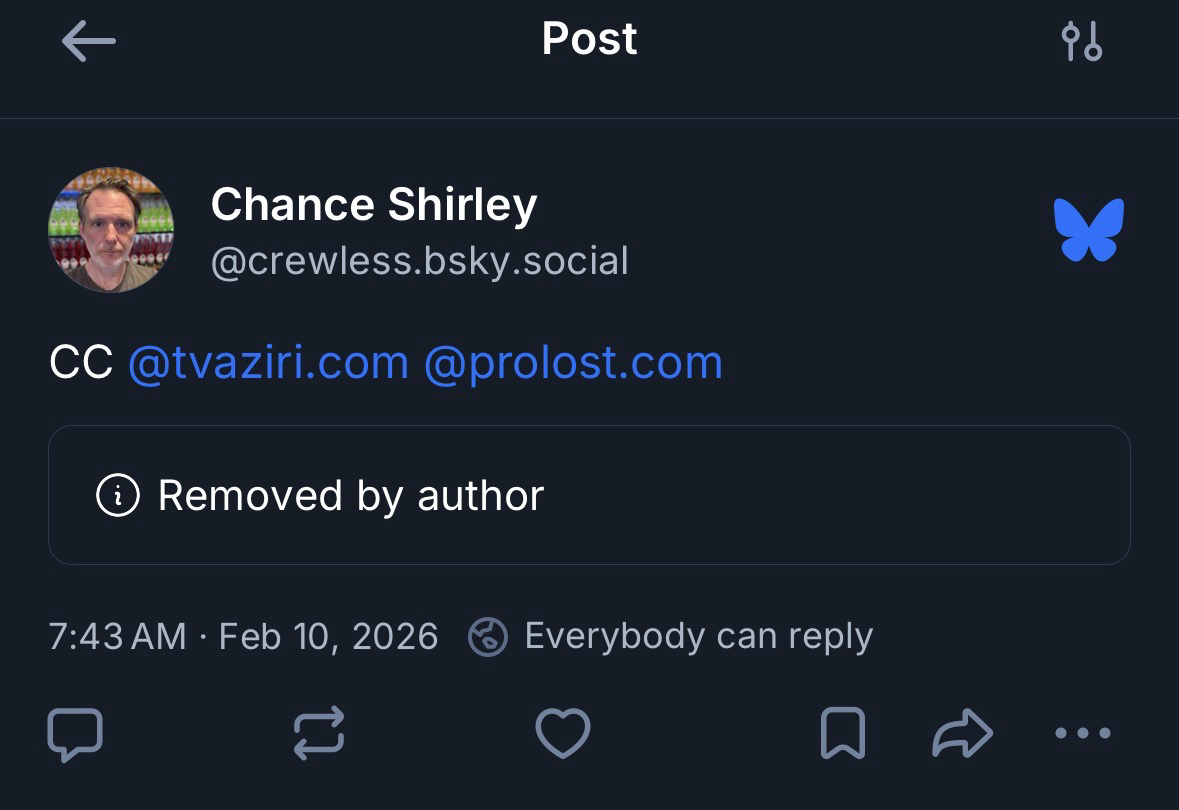Click the 'Removed by author' text

coord(351,496)
